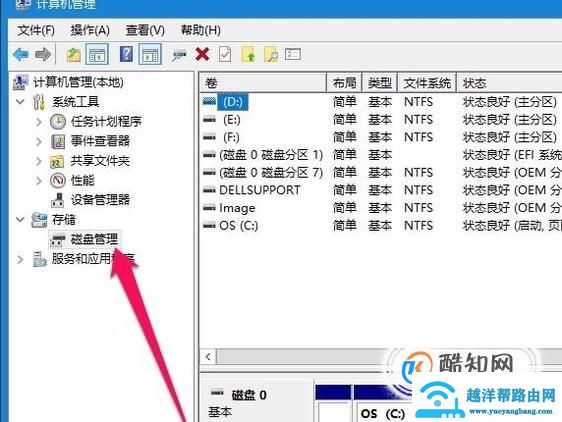Click the list view settings toolbar icon
562x422 pixels.
click(x=293, y=54)
